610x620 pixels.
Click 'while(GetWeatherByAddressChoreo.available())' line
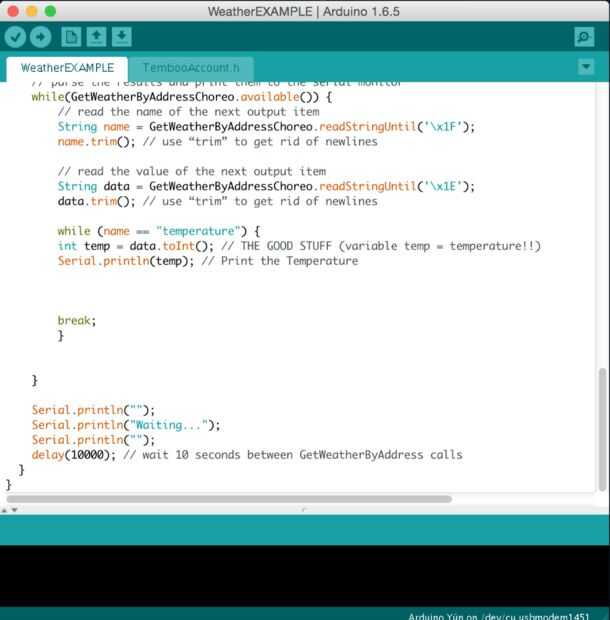(x=182, y=97)
